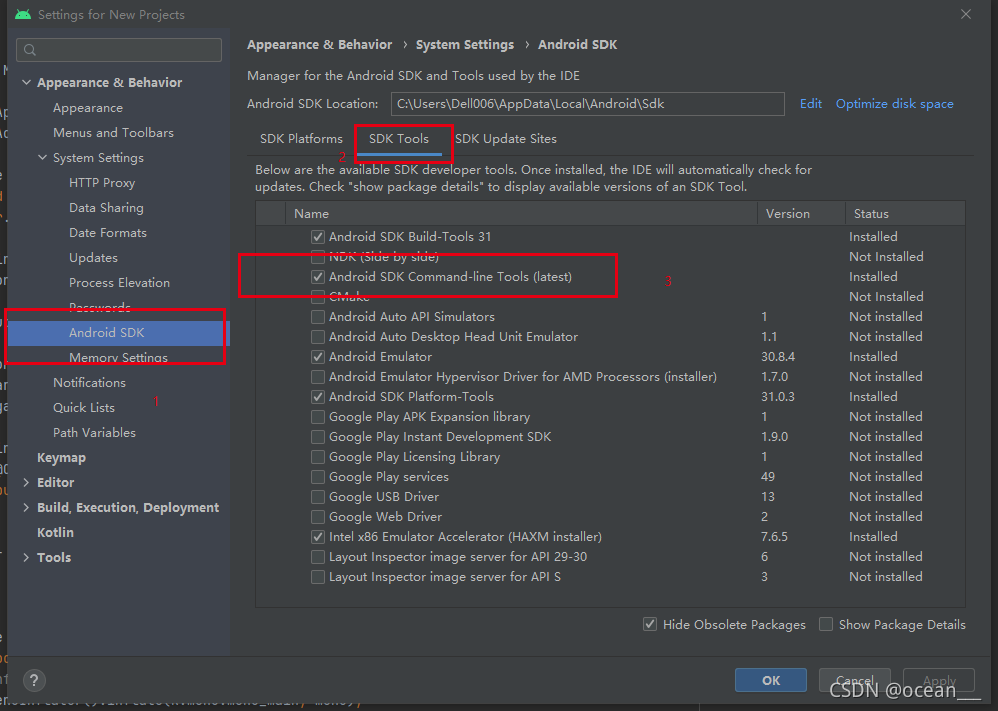Select the SDK Tools tab
The width and height of the screenshot is (998, 711).
pyautogui.click(x=398, y=139)
